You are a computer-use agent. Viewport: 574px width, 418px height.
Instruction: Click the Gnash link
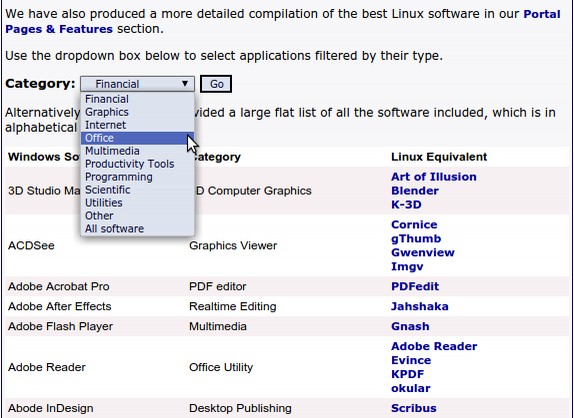(410, 326)
